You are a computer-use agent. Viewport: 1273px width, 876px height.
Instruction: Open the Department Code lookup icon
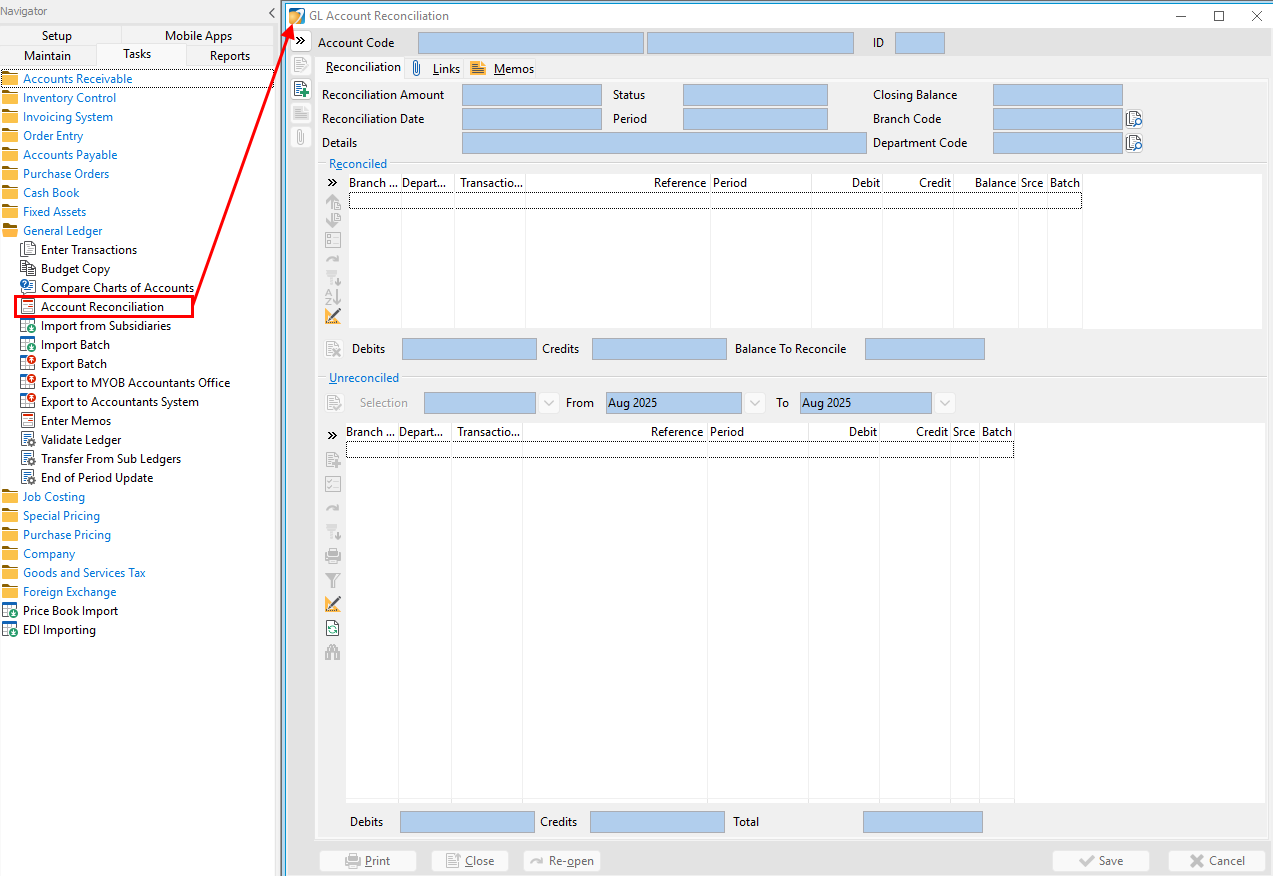click(1133, 143)
